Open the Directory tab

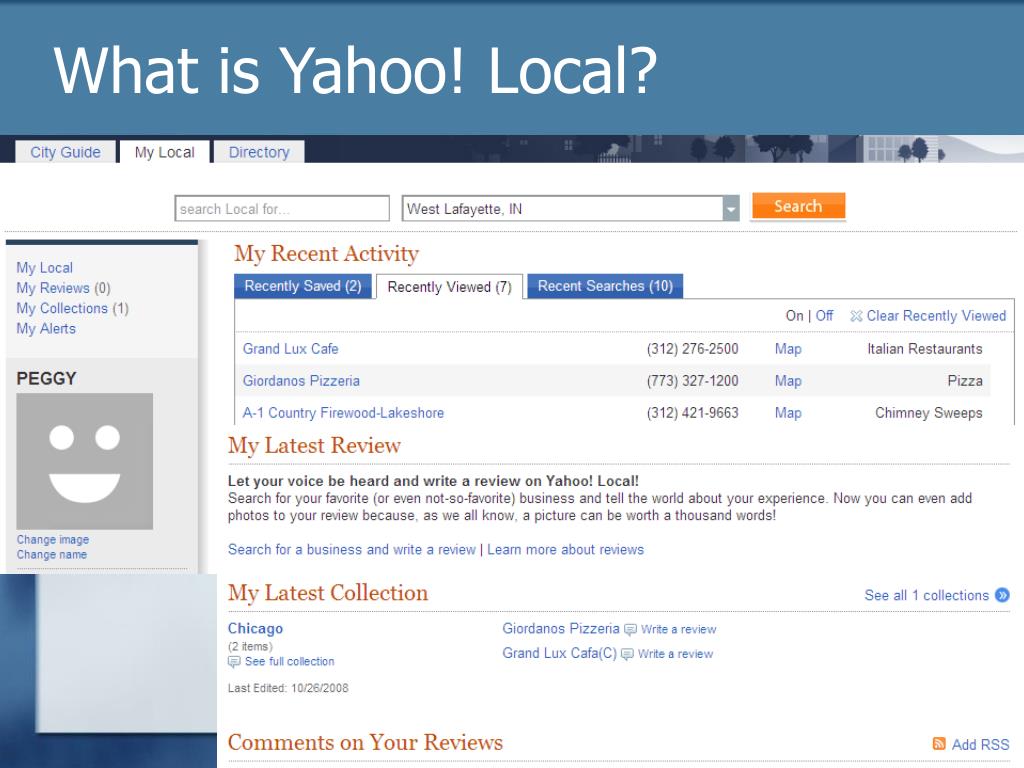pos(259,152)
